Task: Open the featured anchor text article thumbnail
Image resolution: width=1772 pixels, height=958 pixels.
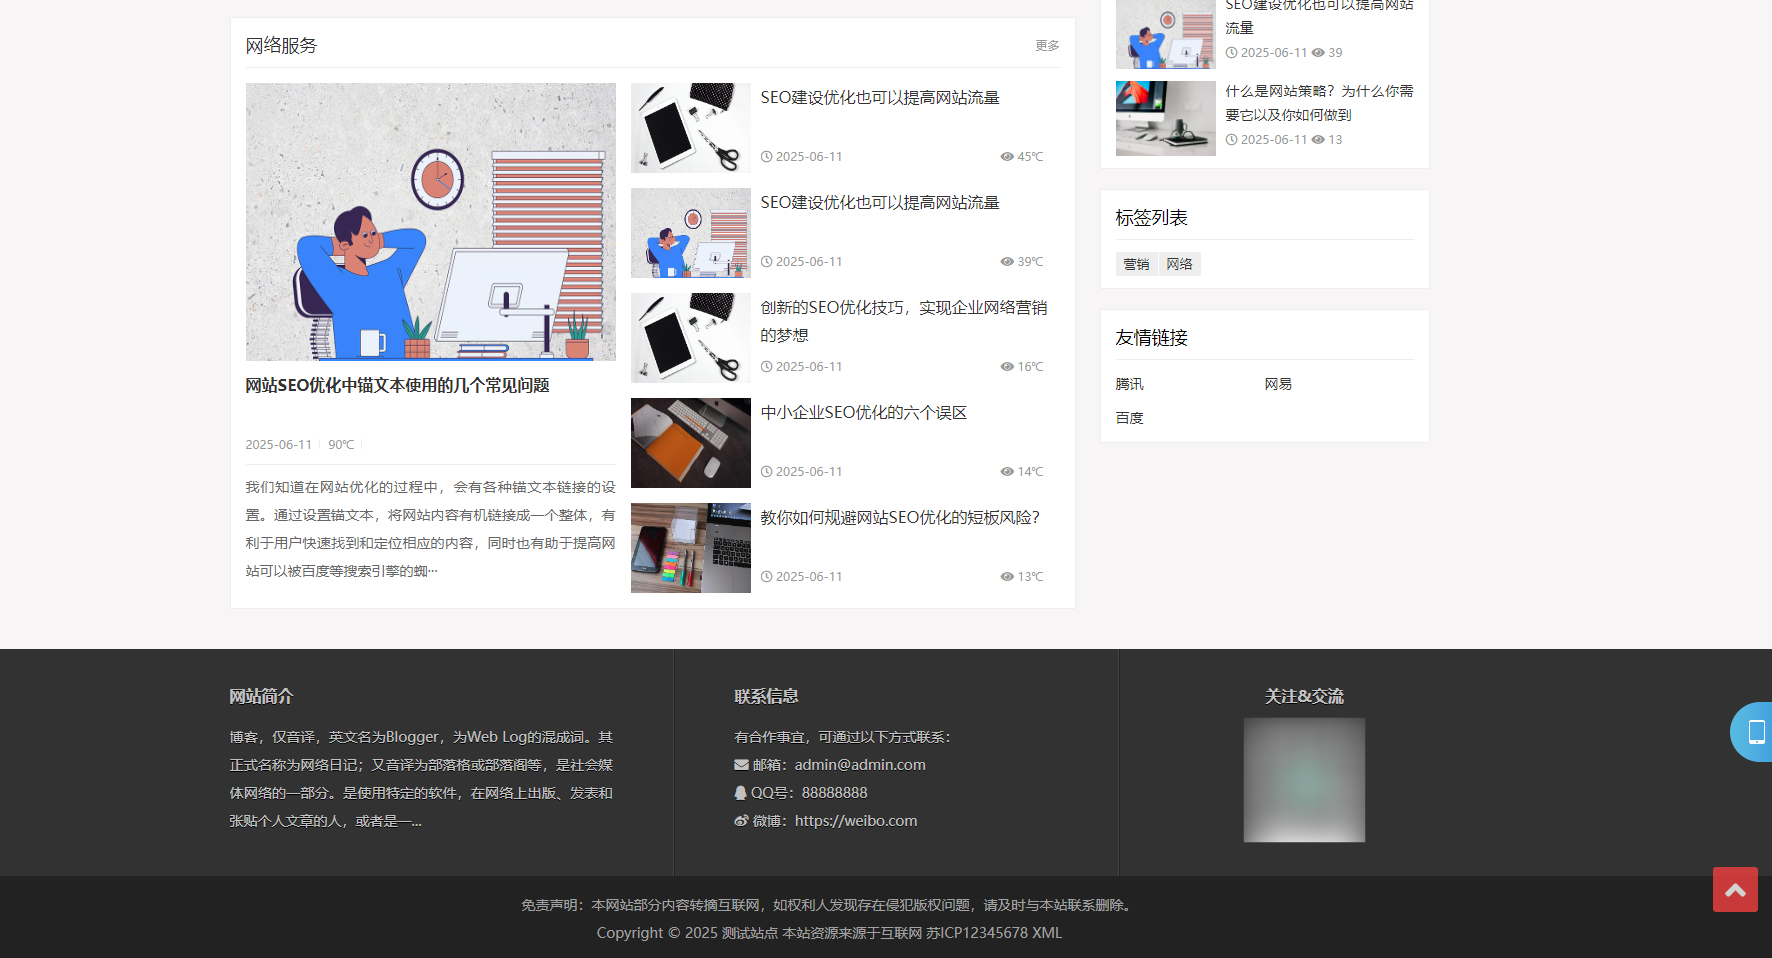Action: tap(430, 221)
